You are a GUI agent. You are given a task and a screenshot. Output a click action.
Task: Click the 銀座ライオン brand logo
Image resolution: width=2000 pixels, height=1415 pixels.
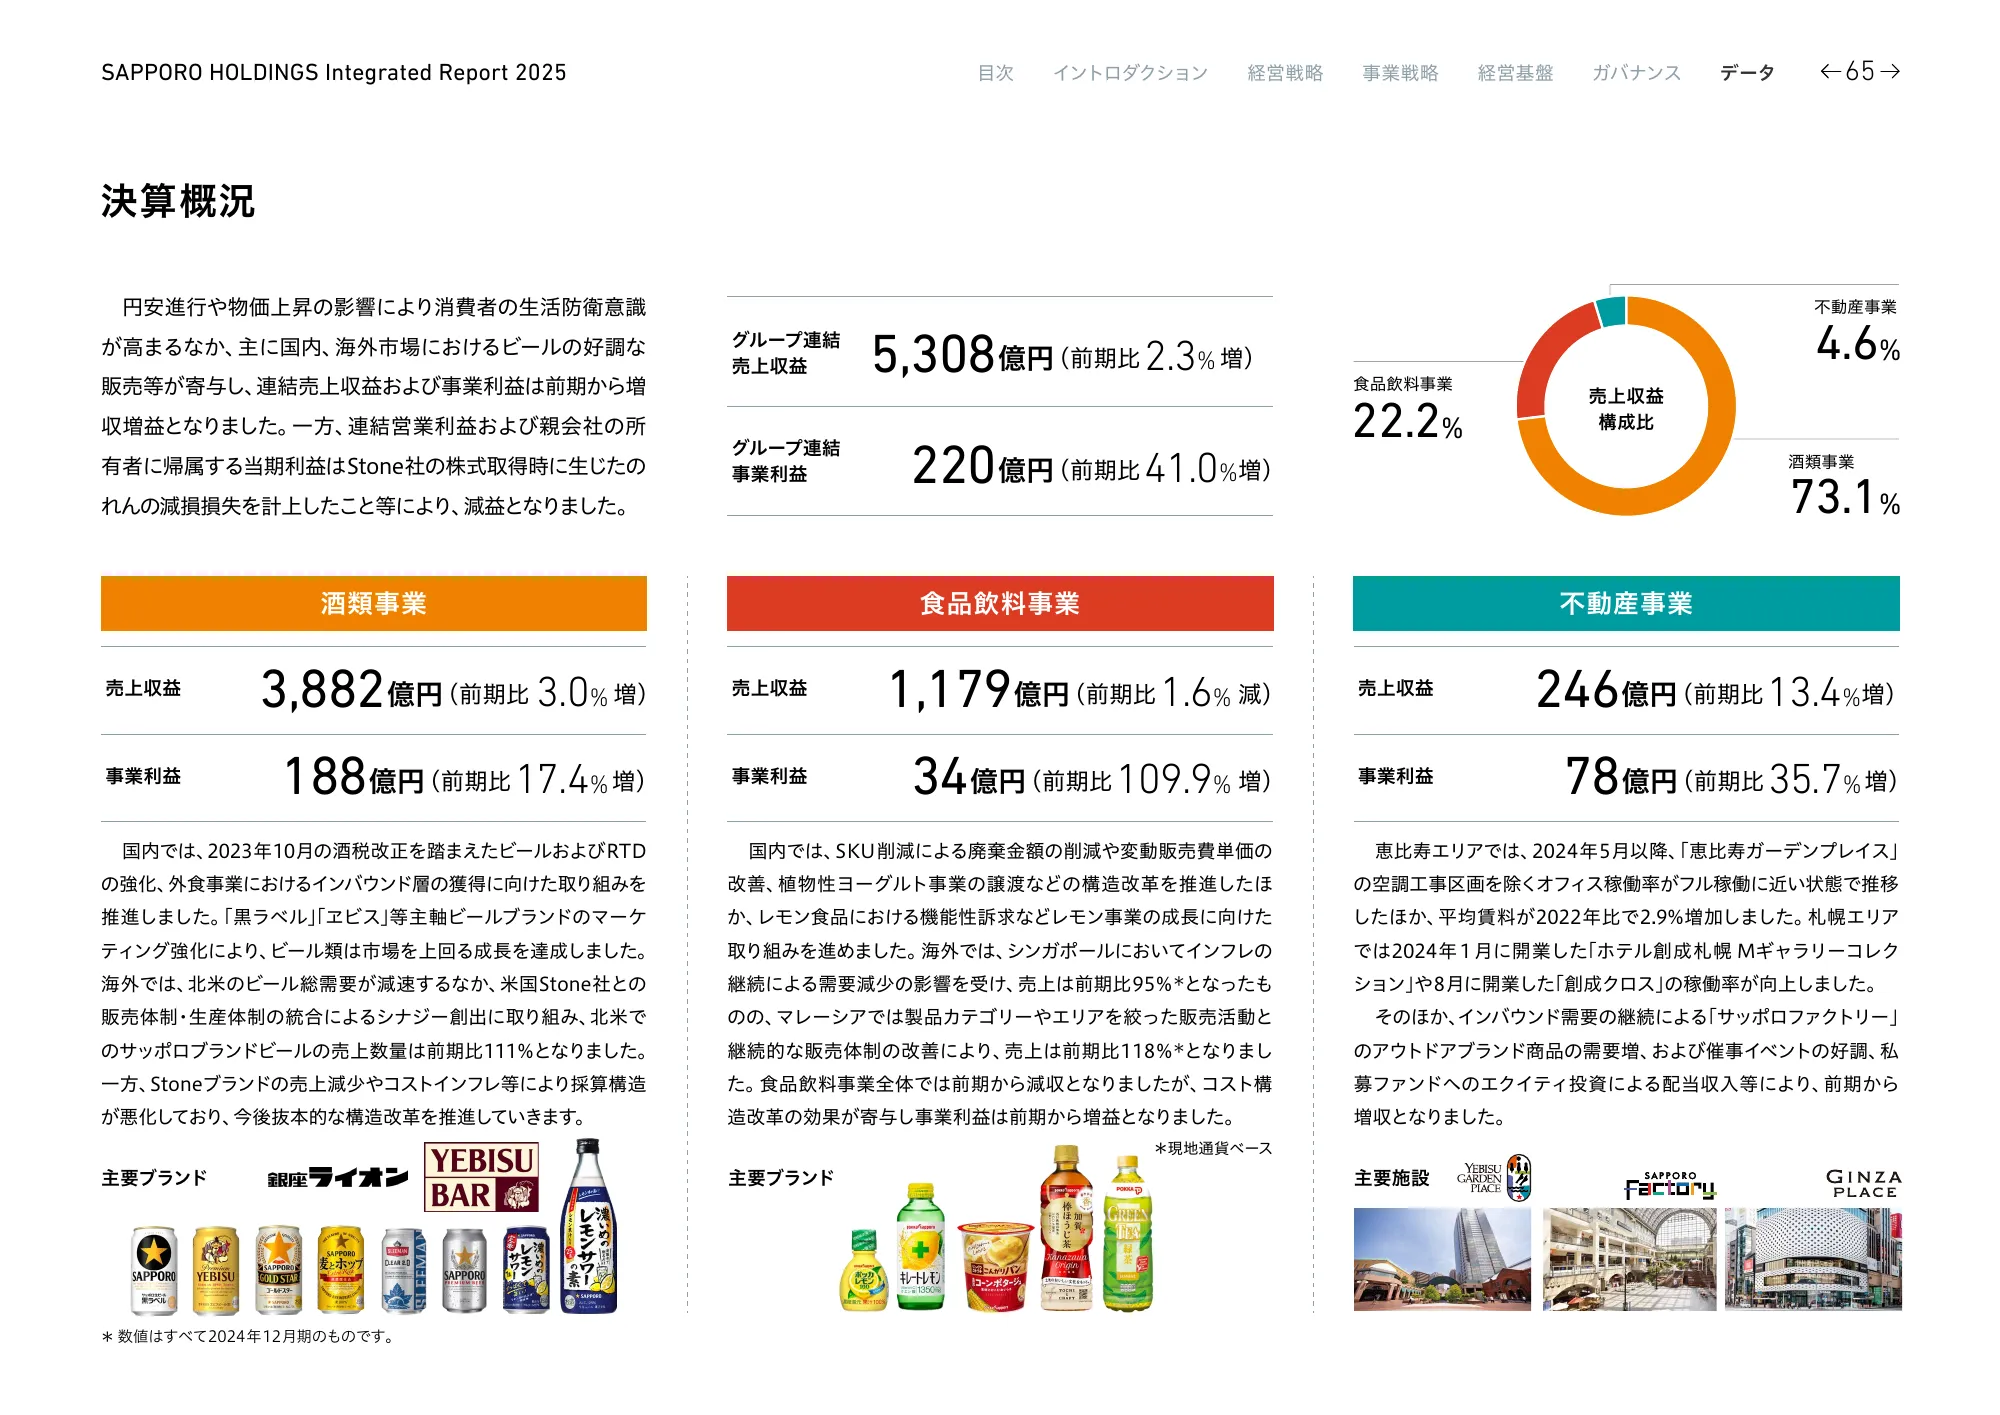pos(338,1177)
